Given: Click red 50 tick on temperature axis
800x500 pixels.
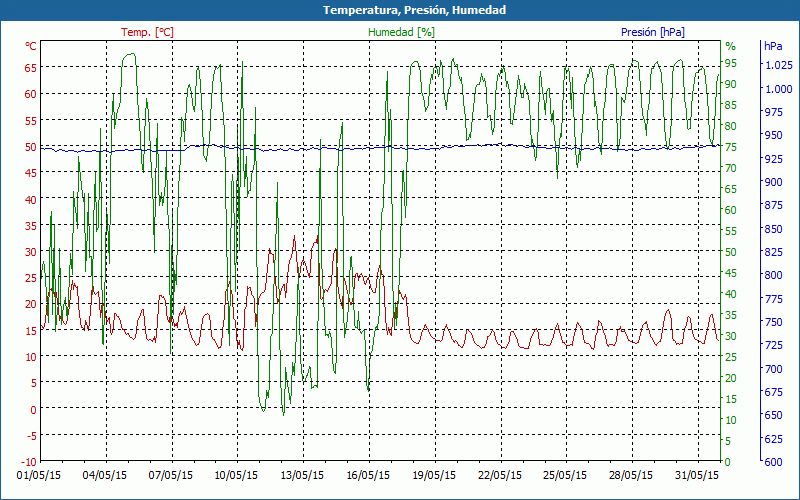Looking at the screenshot, I should pos(31,146).
